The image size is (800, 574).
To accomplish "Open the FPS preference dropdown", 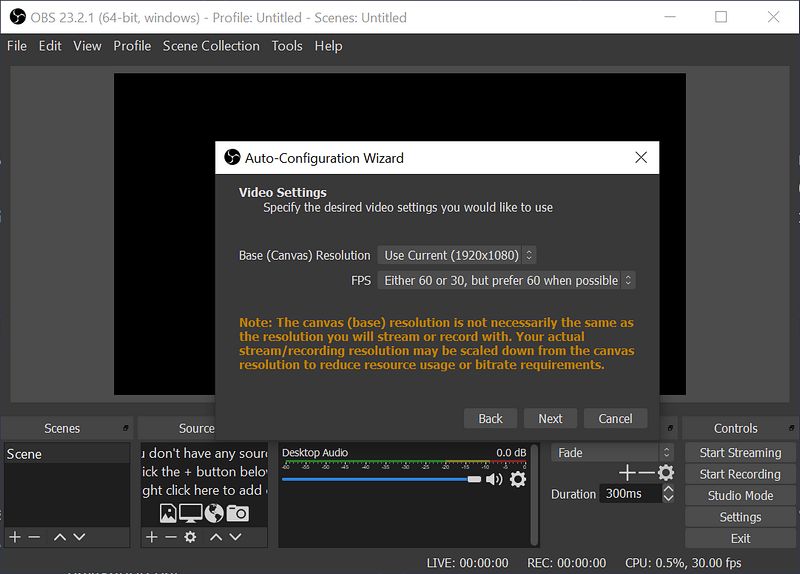I will tap(506, 280).
